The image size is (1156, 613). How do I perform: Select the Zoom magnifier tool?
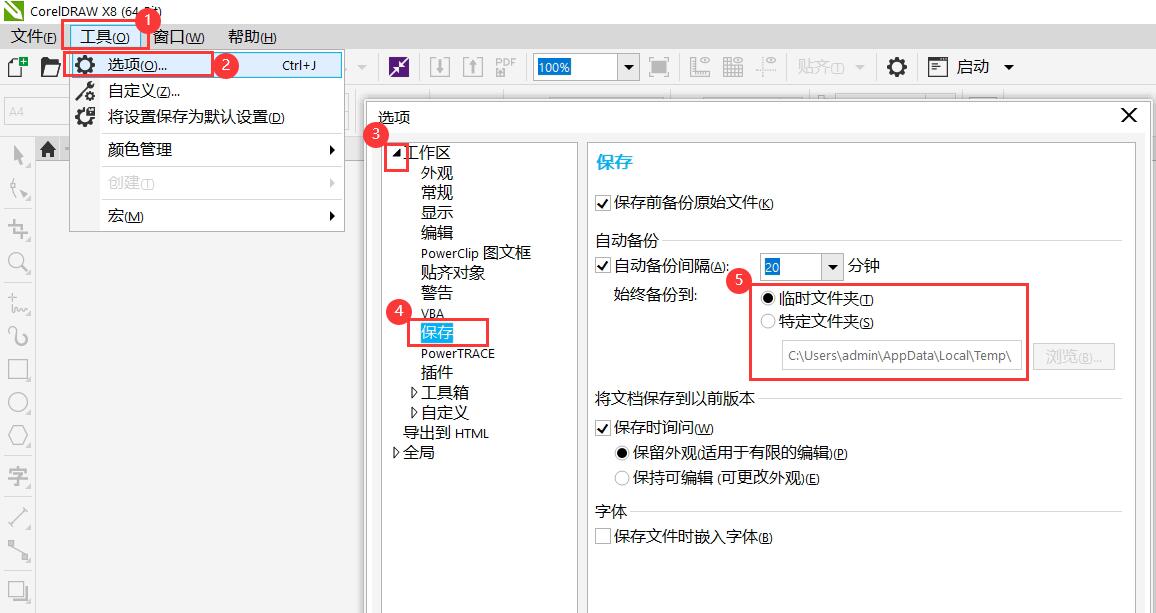18,263
